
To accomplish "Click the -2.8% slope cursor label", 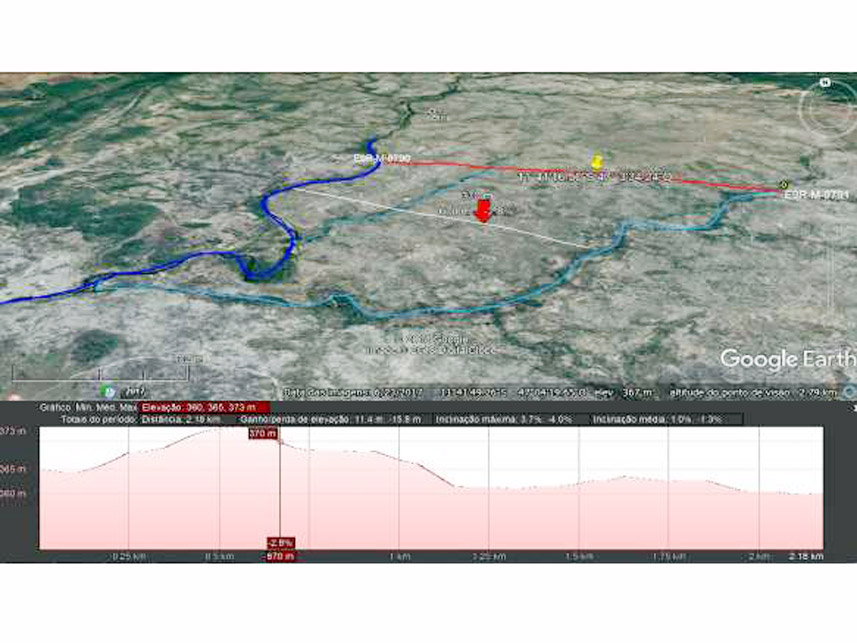I will [280, 543].
